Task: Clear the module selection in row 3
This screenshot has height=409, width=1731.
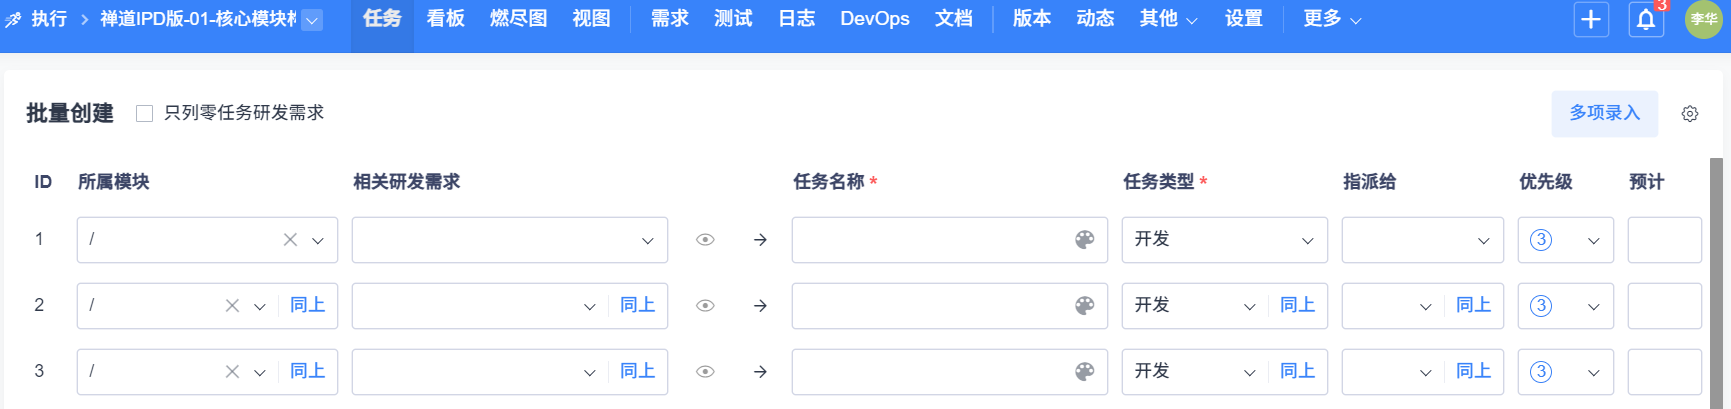Action: pyautogui.click(x=232, y=372)
